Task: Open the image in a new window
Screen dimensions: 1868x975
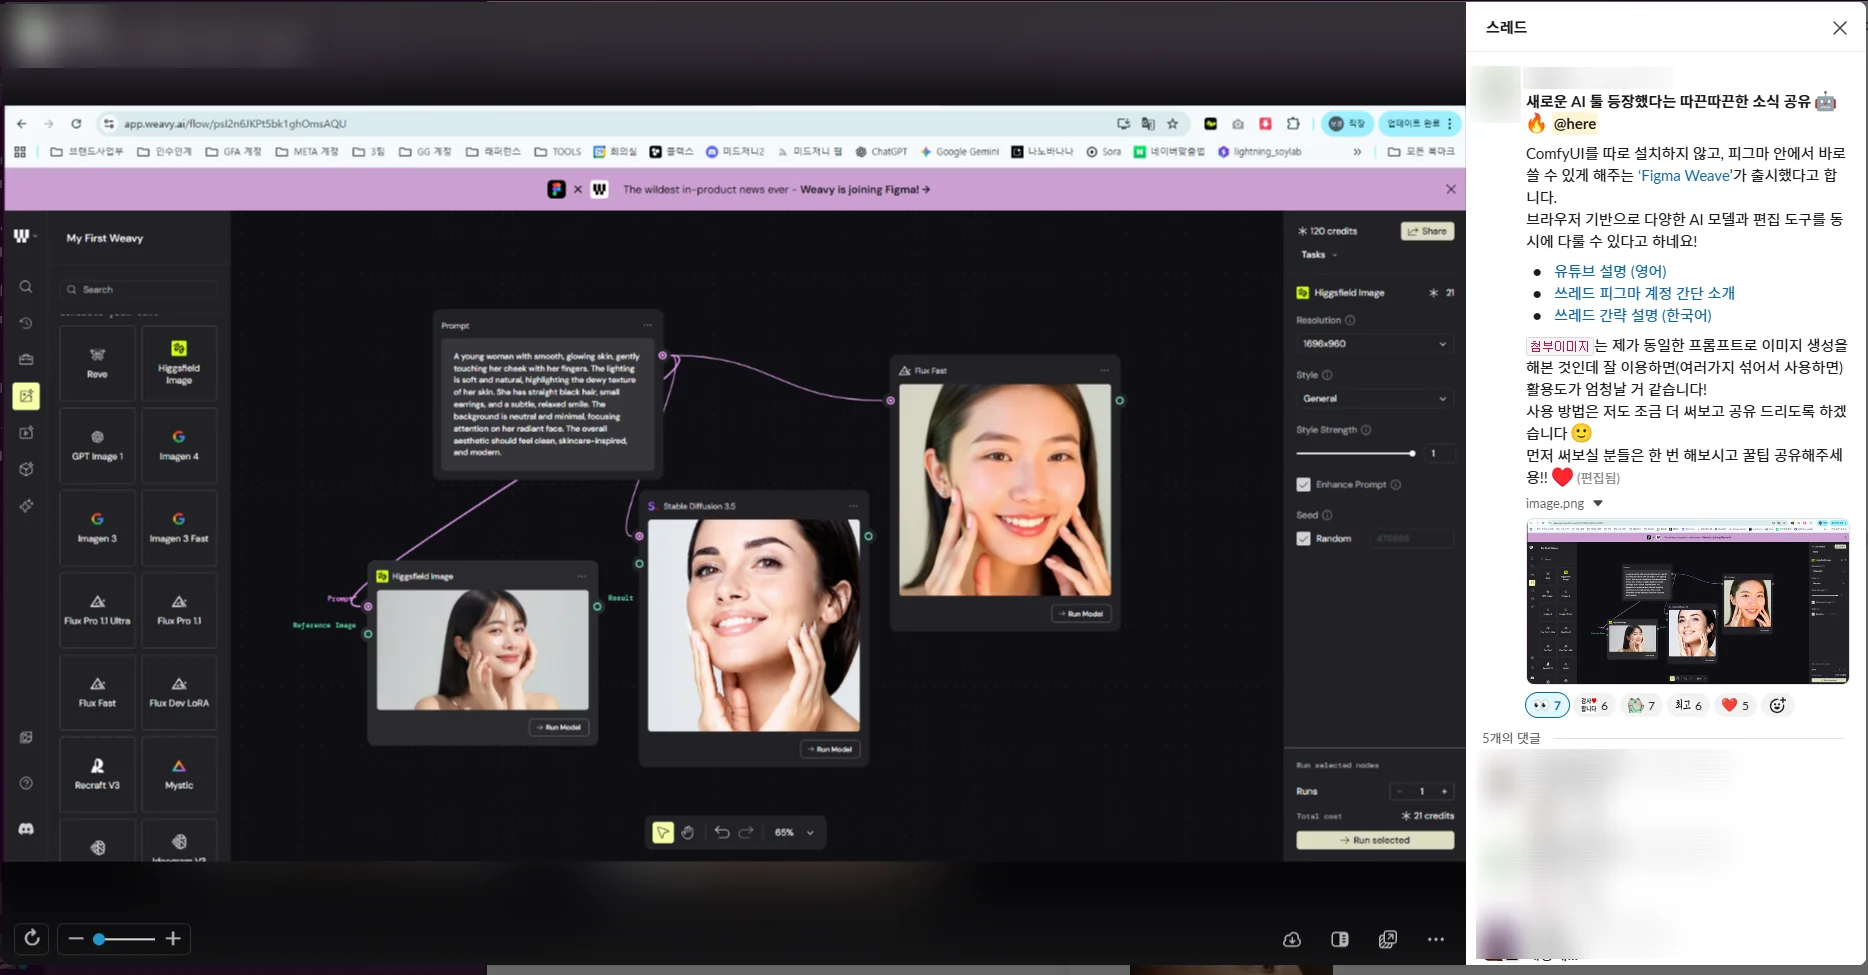Action: click(1388, 940)
